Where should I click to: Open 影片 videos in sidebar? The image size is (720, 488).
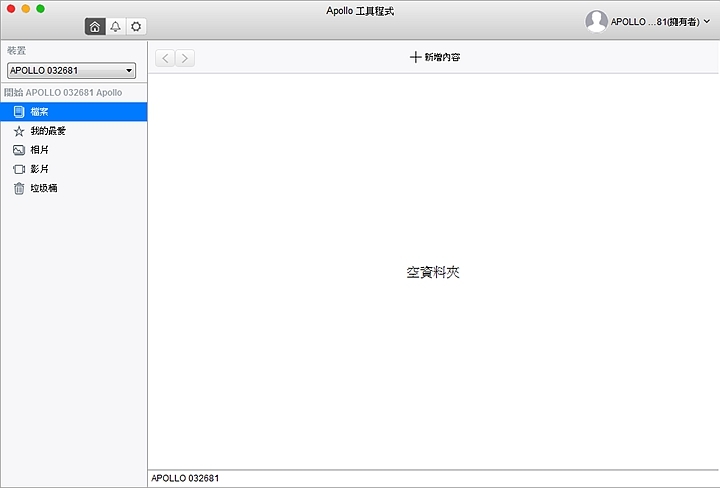pyautogui.click(x=40, y=169)
